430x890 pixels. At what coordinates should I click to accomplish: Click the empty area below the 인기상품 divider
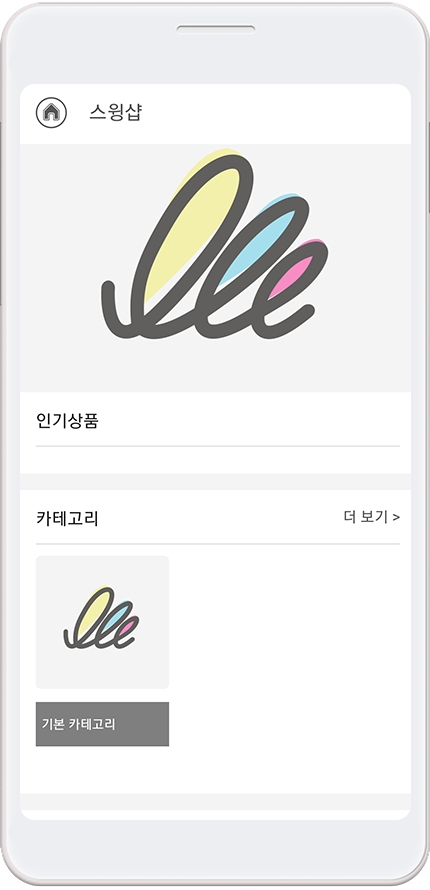point(218,460)
